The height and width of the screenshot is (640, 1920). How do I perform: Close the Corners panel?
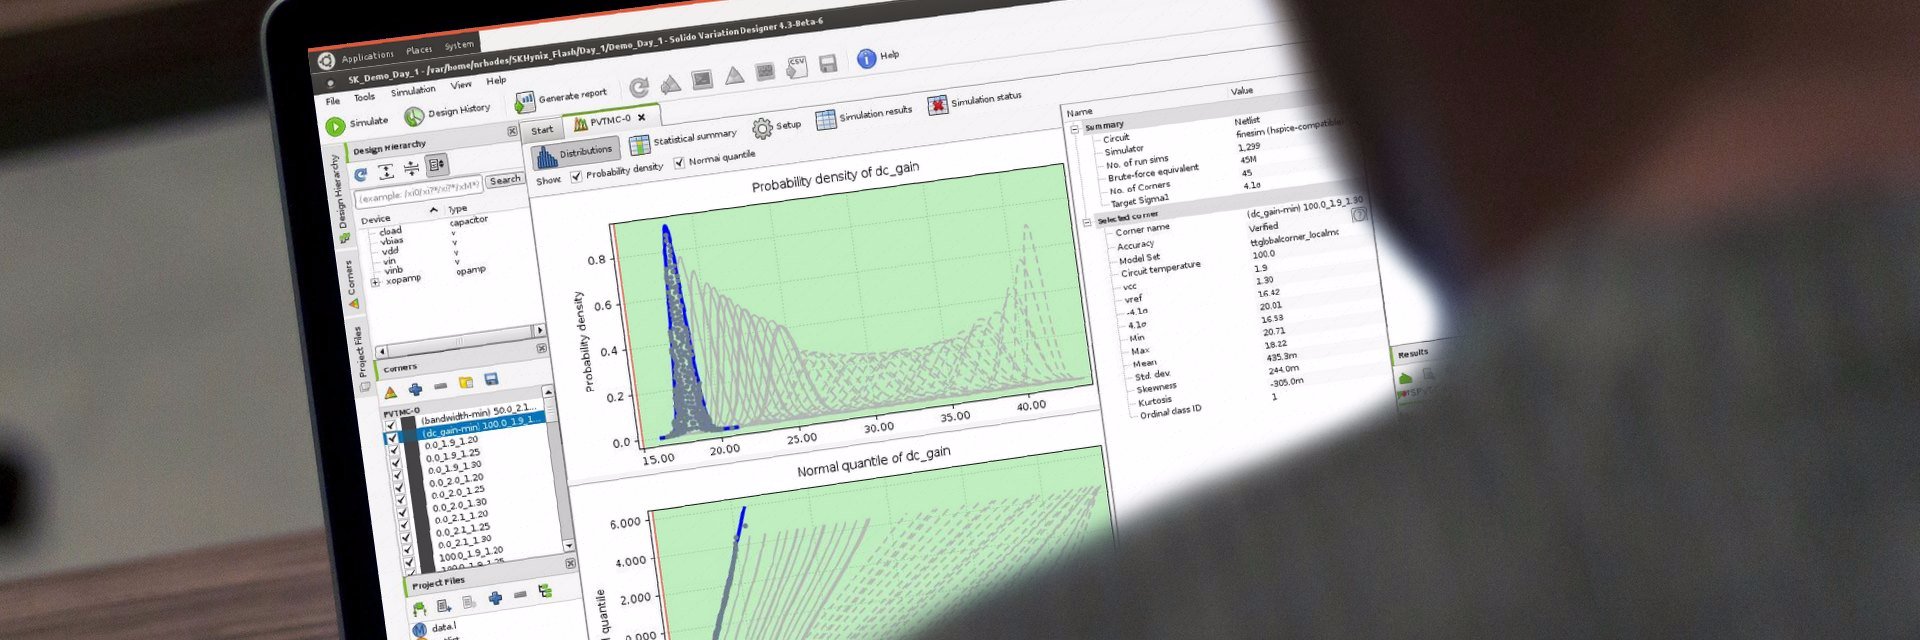[x=541, y=348]
